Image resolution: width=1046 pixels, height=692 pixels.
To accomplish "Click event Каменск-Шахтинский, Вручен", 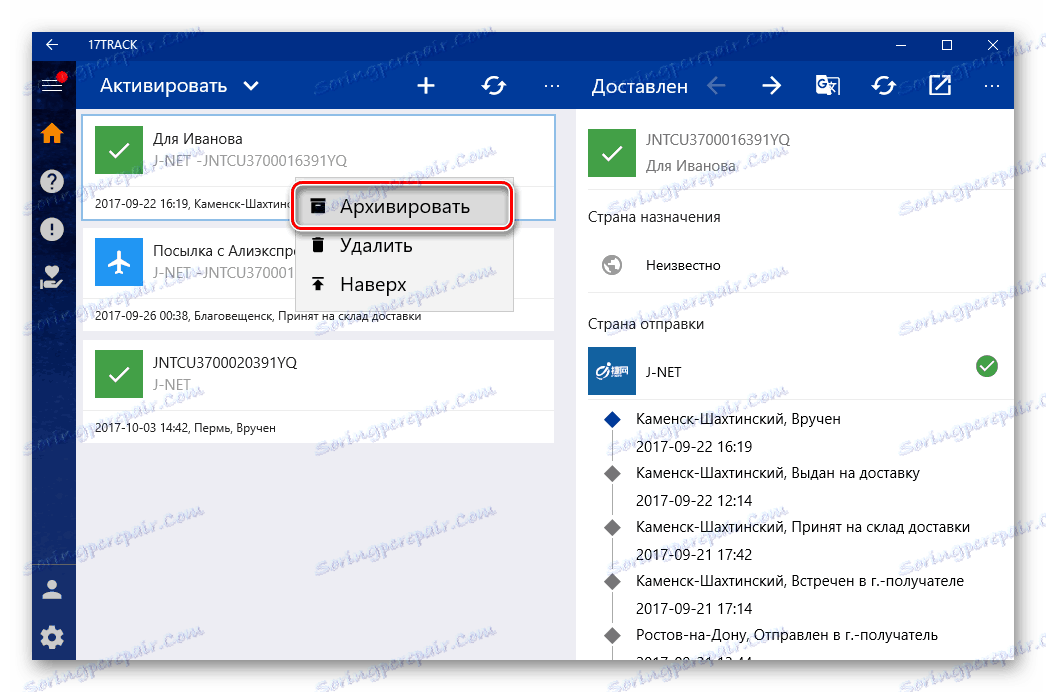I will click(738, 419).
